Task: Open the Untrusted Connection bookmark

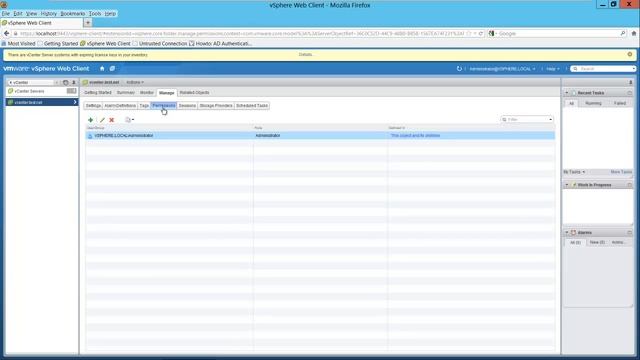Action: (159, 43)
